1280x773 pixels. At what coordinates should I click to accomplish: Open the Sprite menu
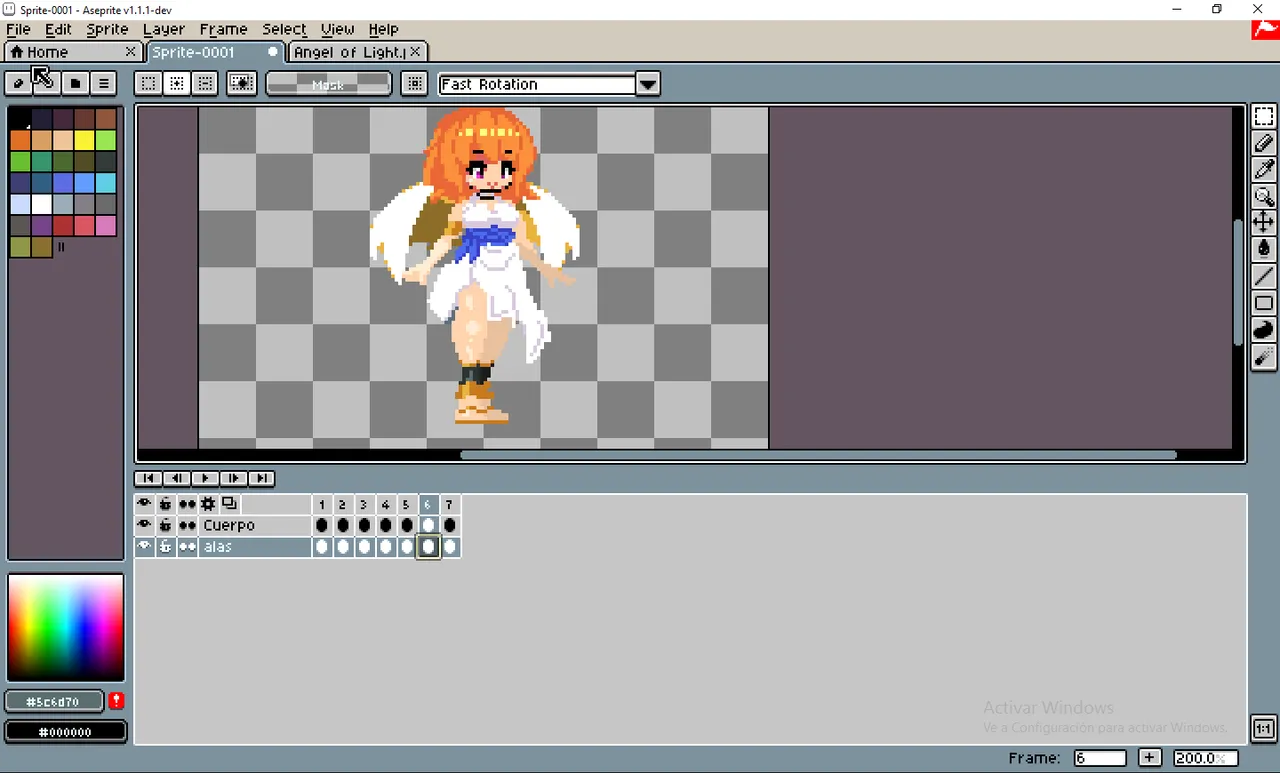tap(107, 29)
